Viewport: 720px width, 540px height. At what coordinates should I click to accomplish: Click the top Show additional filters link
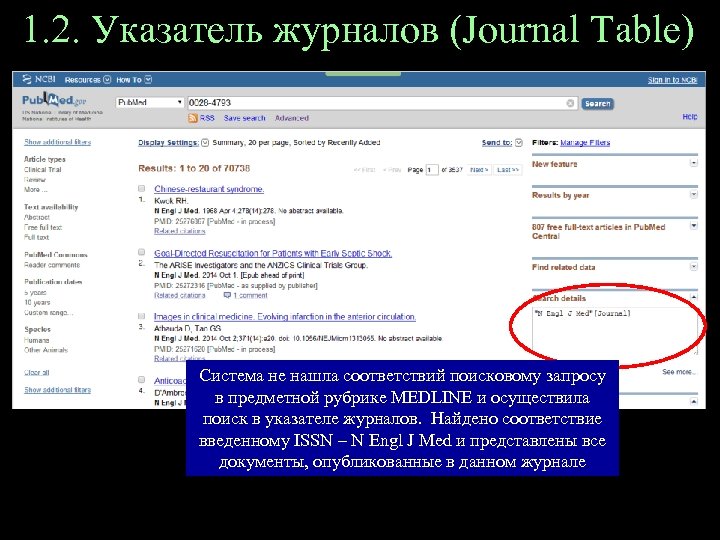point(57,142)
